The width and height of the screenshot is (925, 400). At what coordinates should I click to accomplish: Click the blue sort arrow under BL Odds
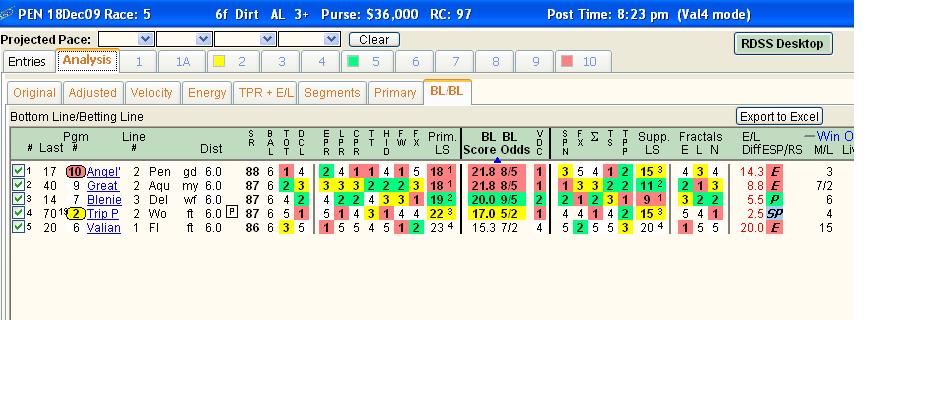(x=497, y=160)
